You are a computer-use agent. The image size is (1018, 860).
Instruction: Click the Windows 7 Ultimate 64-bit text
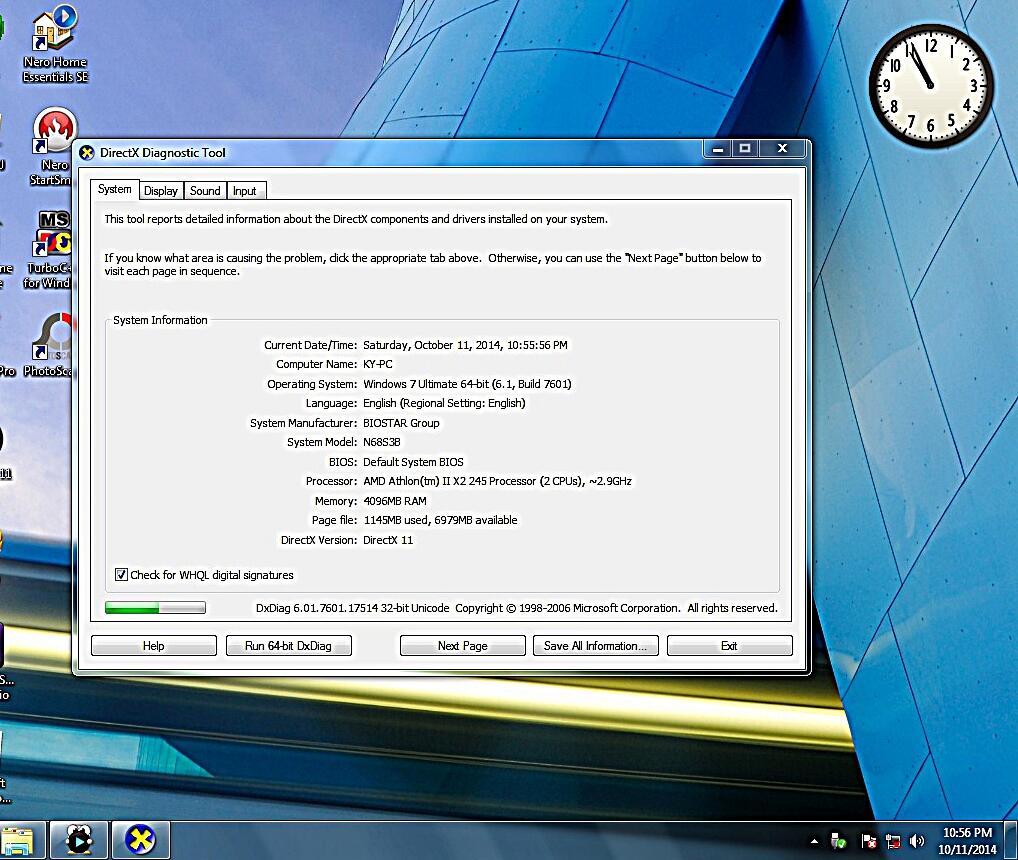(467, 384)
